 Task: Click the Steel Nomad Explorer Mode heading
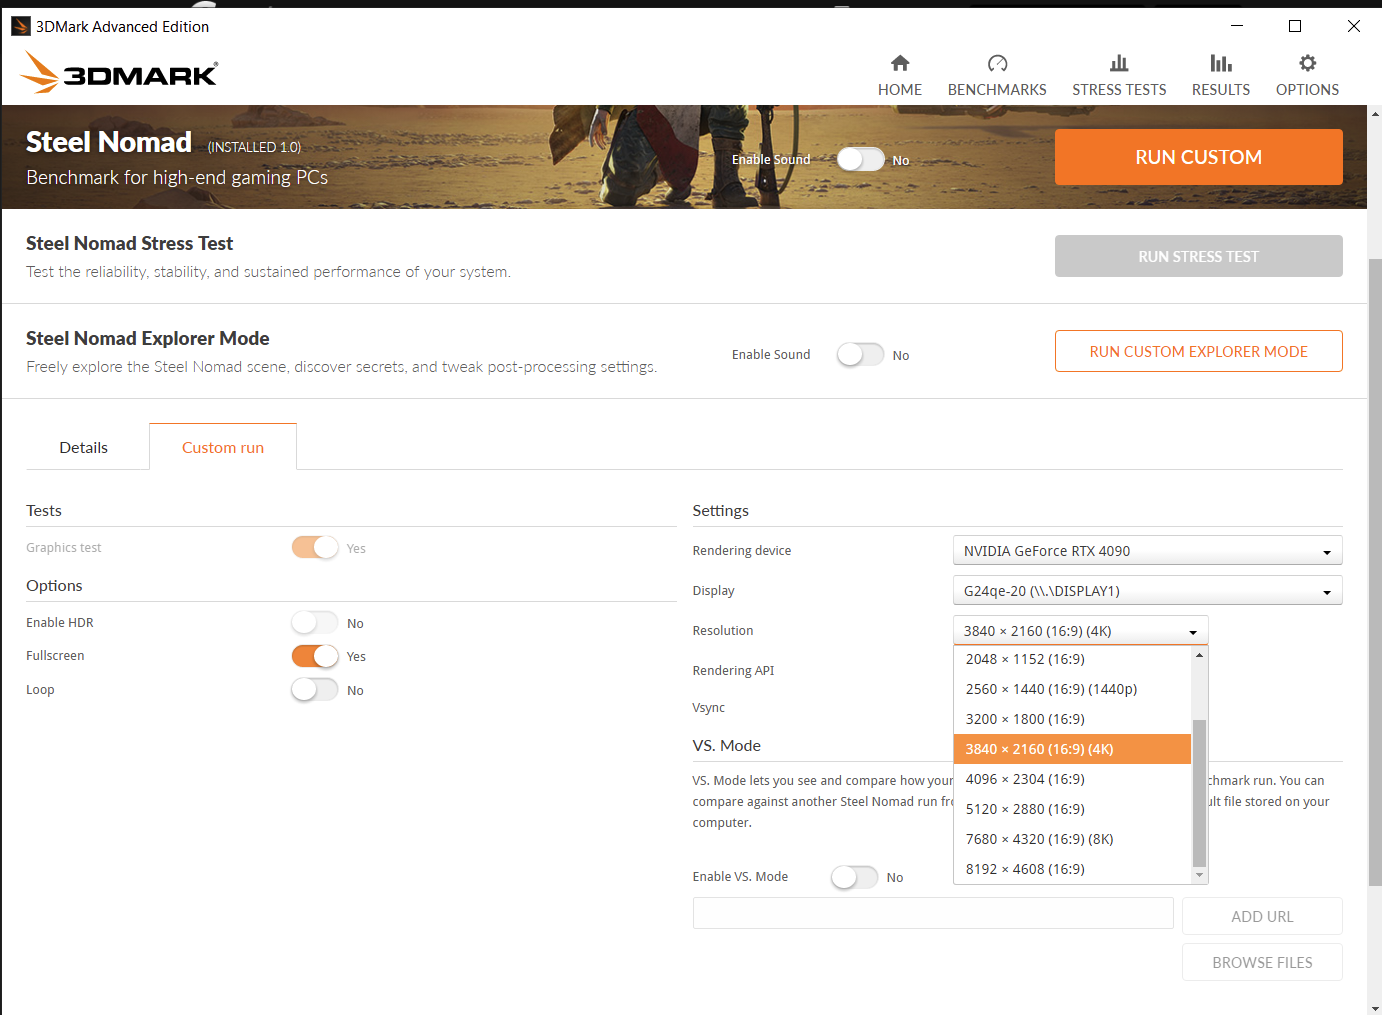(148, 338)
